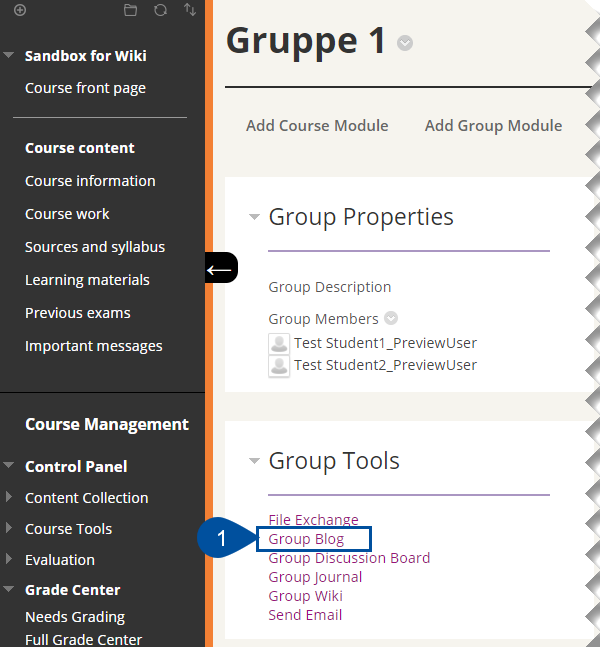Go to Needs Grading
600x647 pixels.
(75, 617)
